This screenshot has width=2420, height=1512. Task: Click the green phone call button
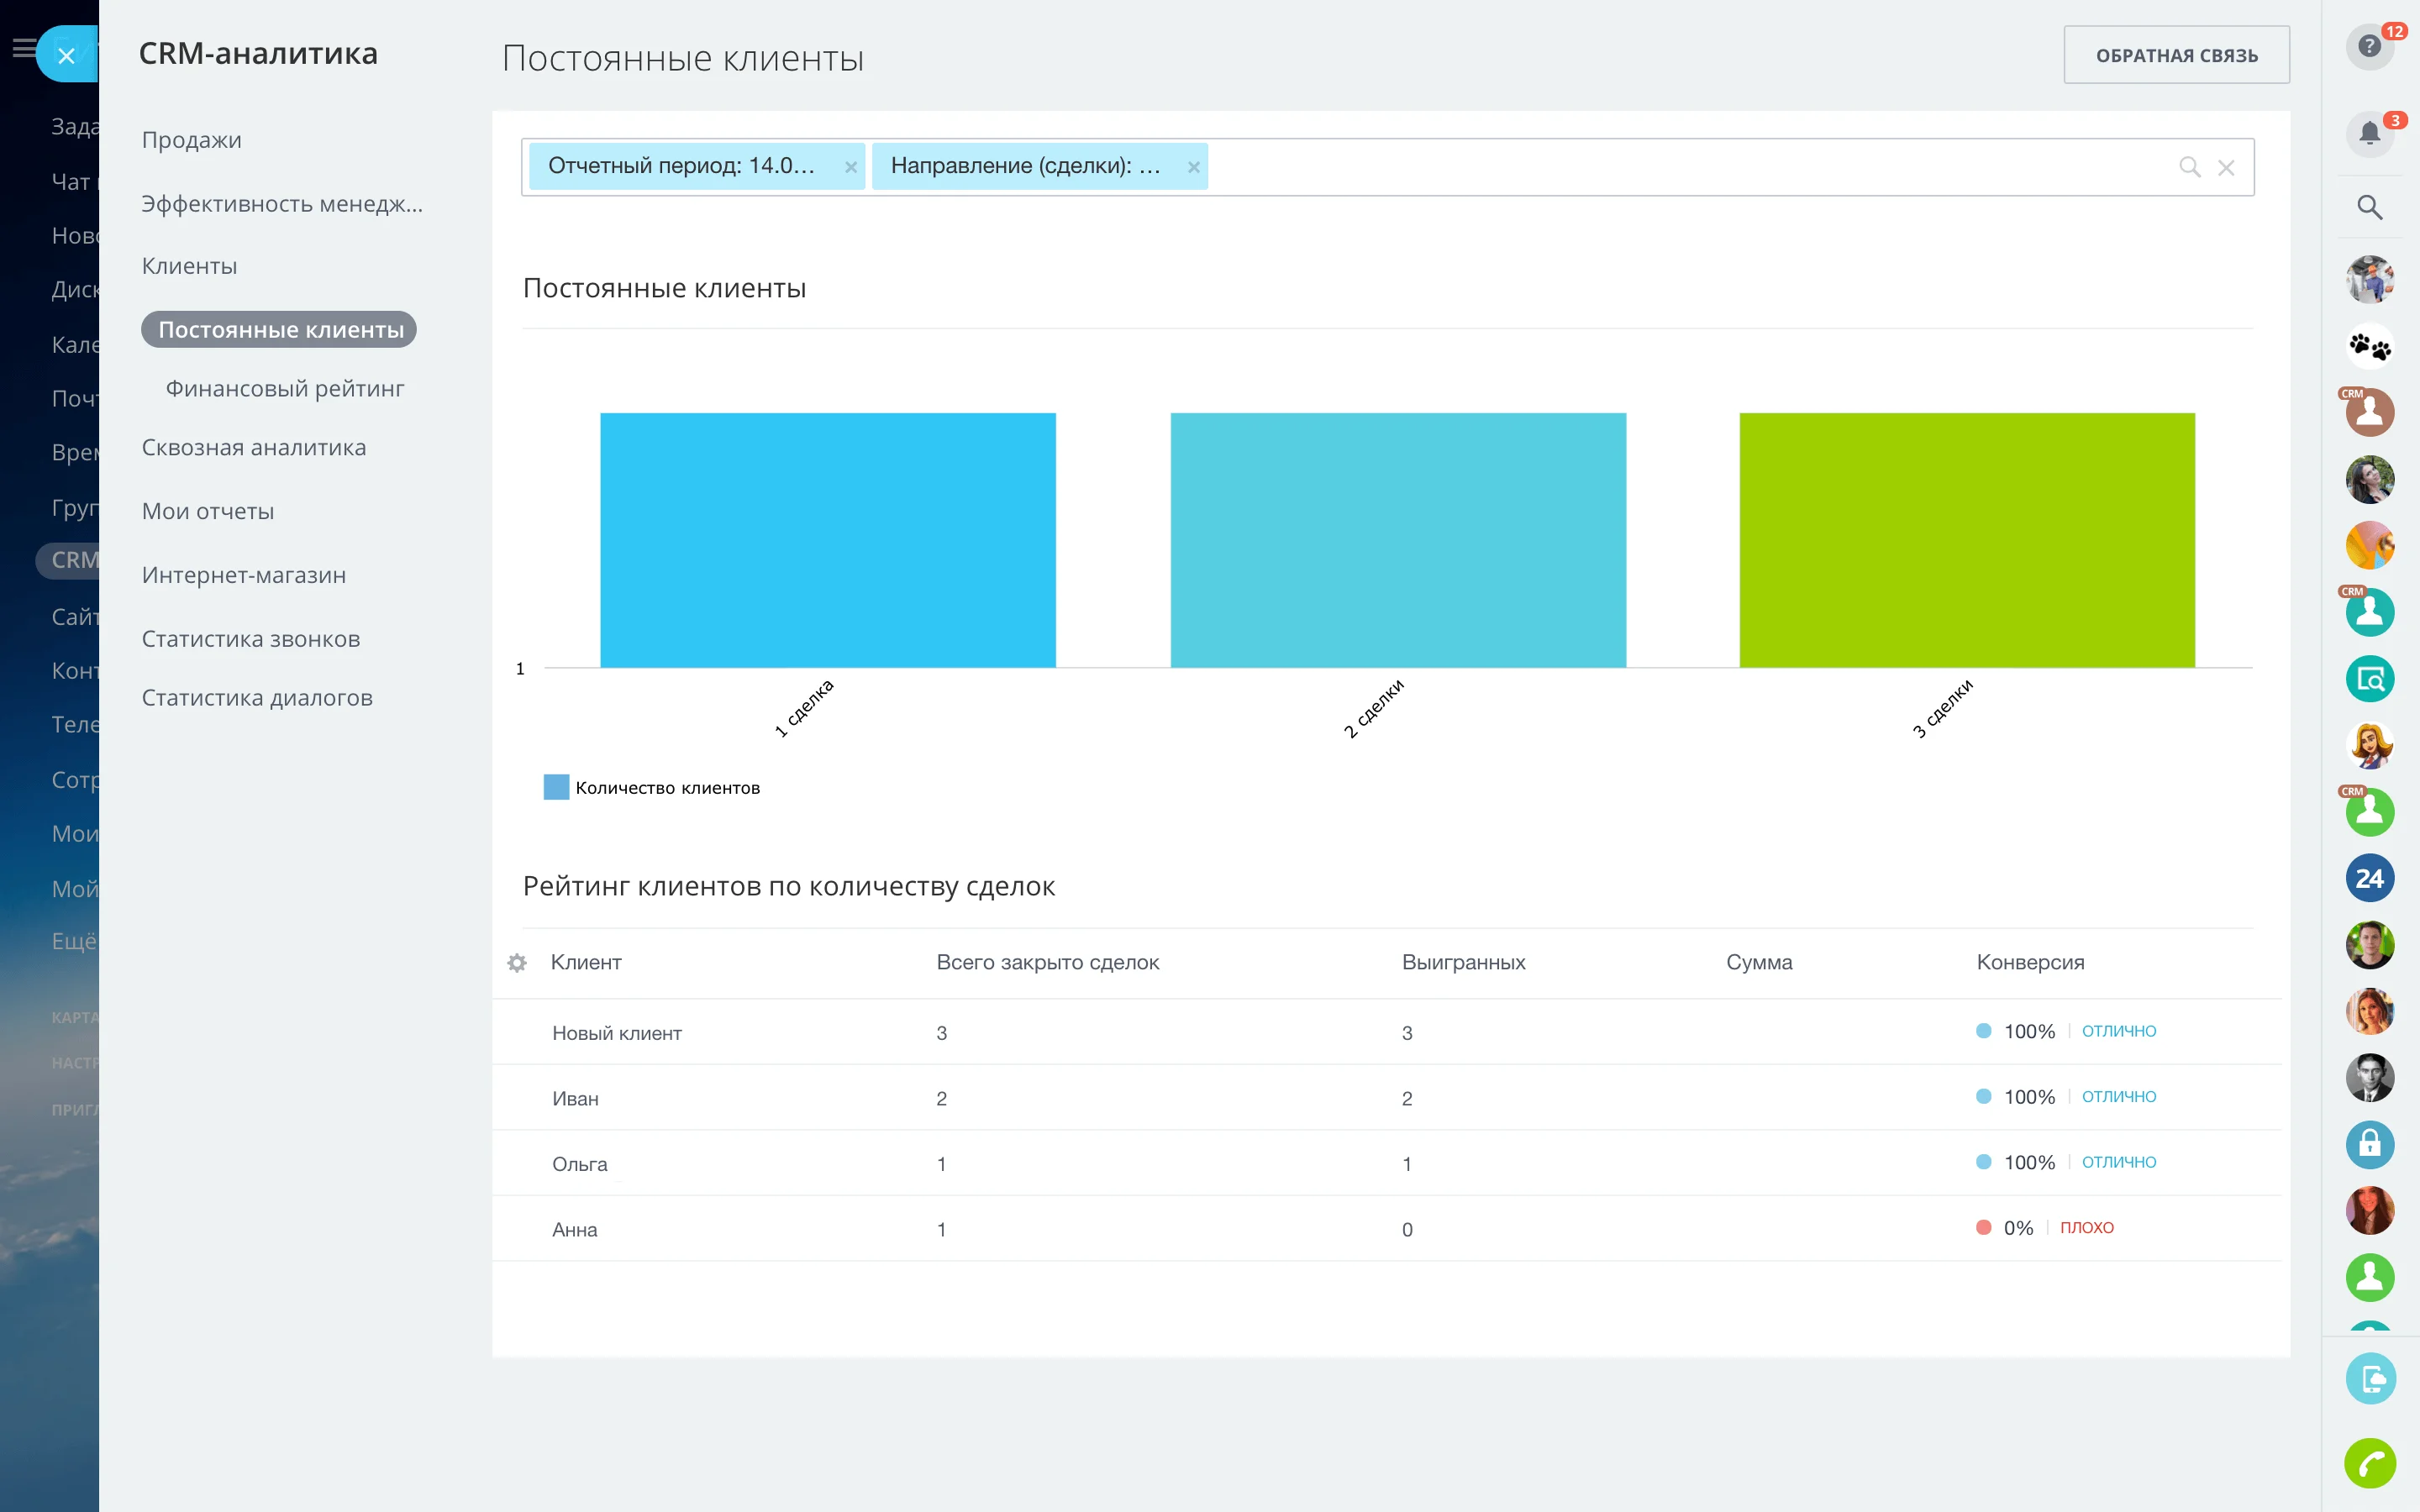point(2369,1464)
